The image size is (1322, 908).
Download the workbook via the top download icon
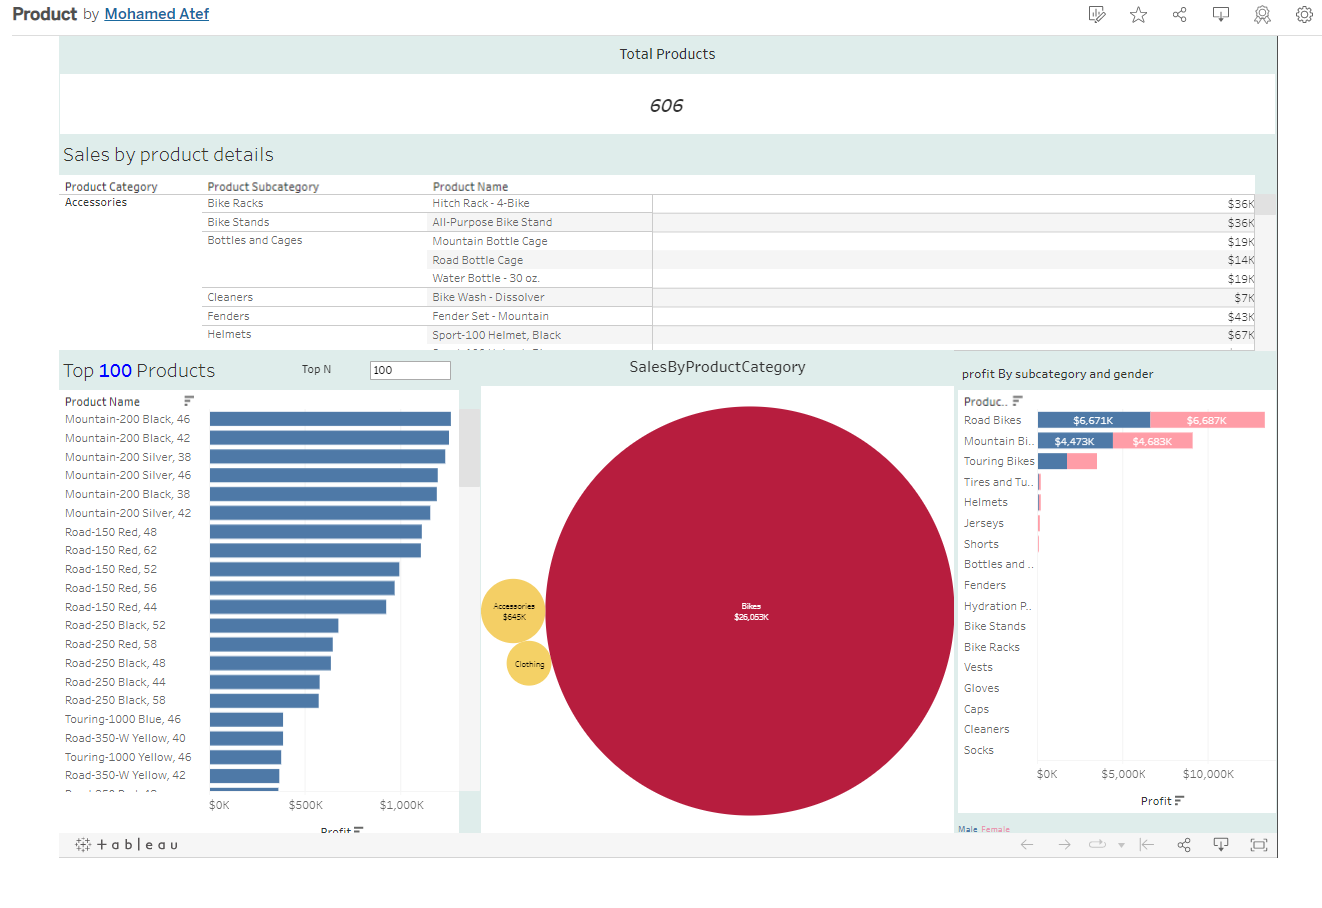click(x=1220, y=14)
